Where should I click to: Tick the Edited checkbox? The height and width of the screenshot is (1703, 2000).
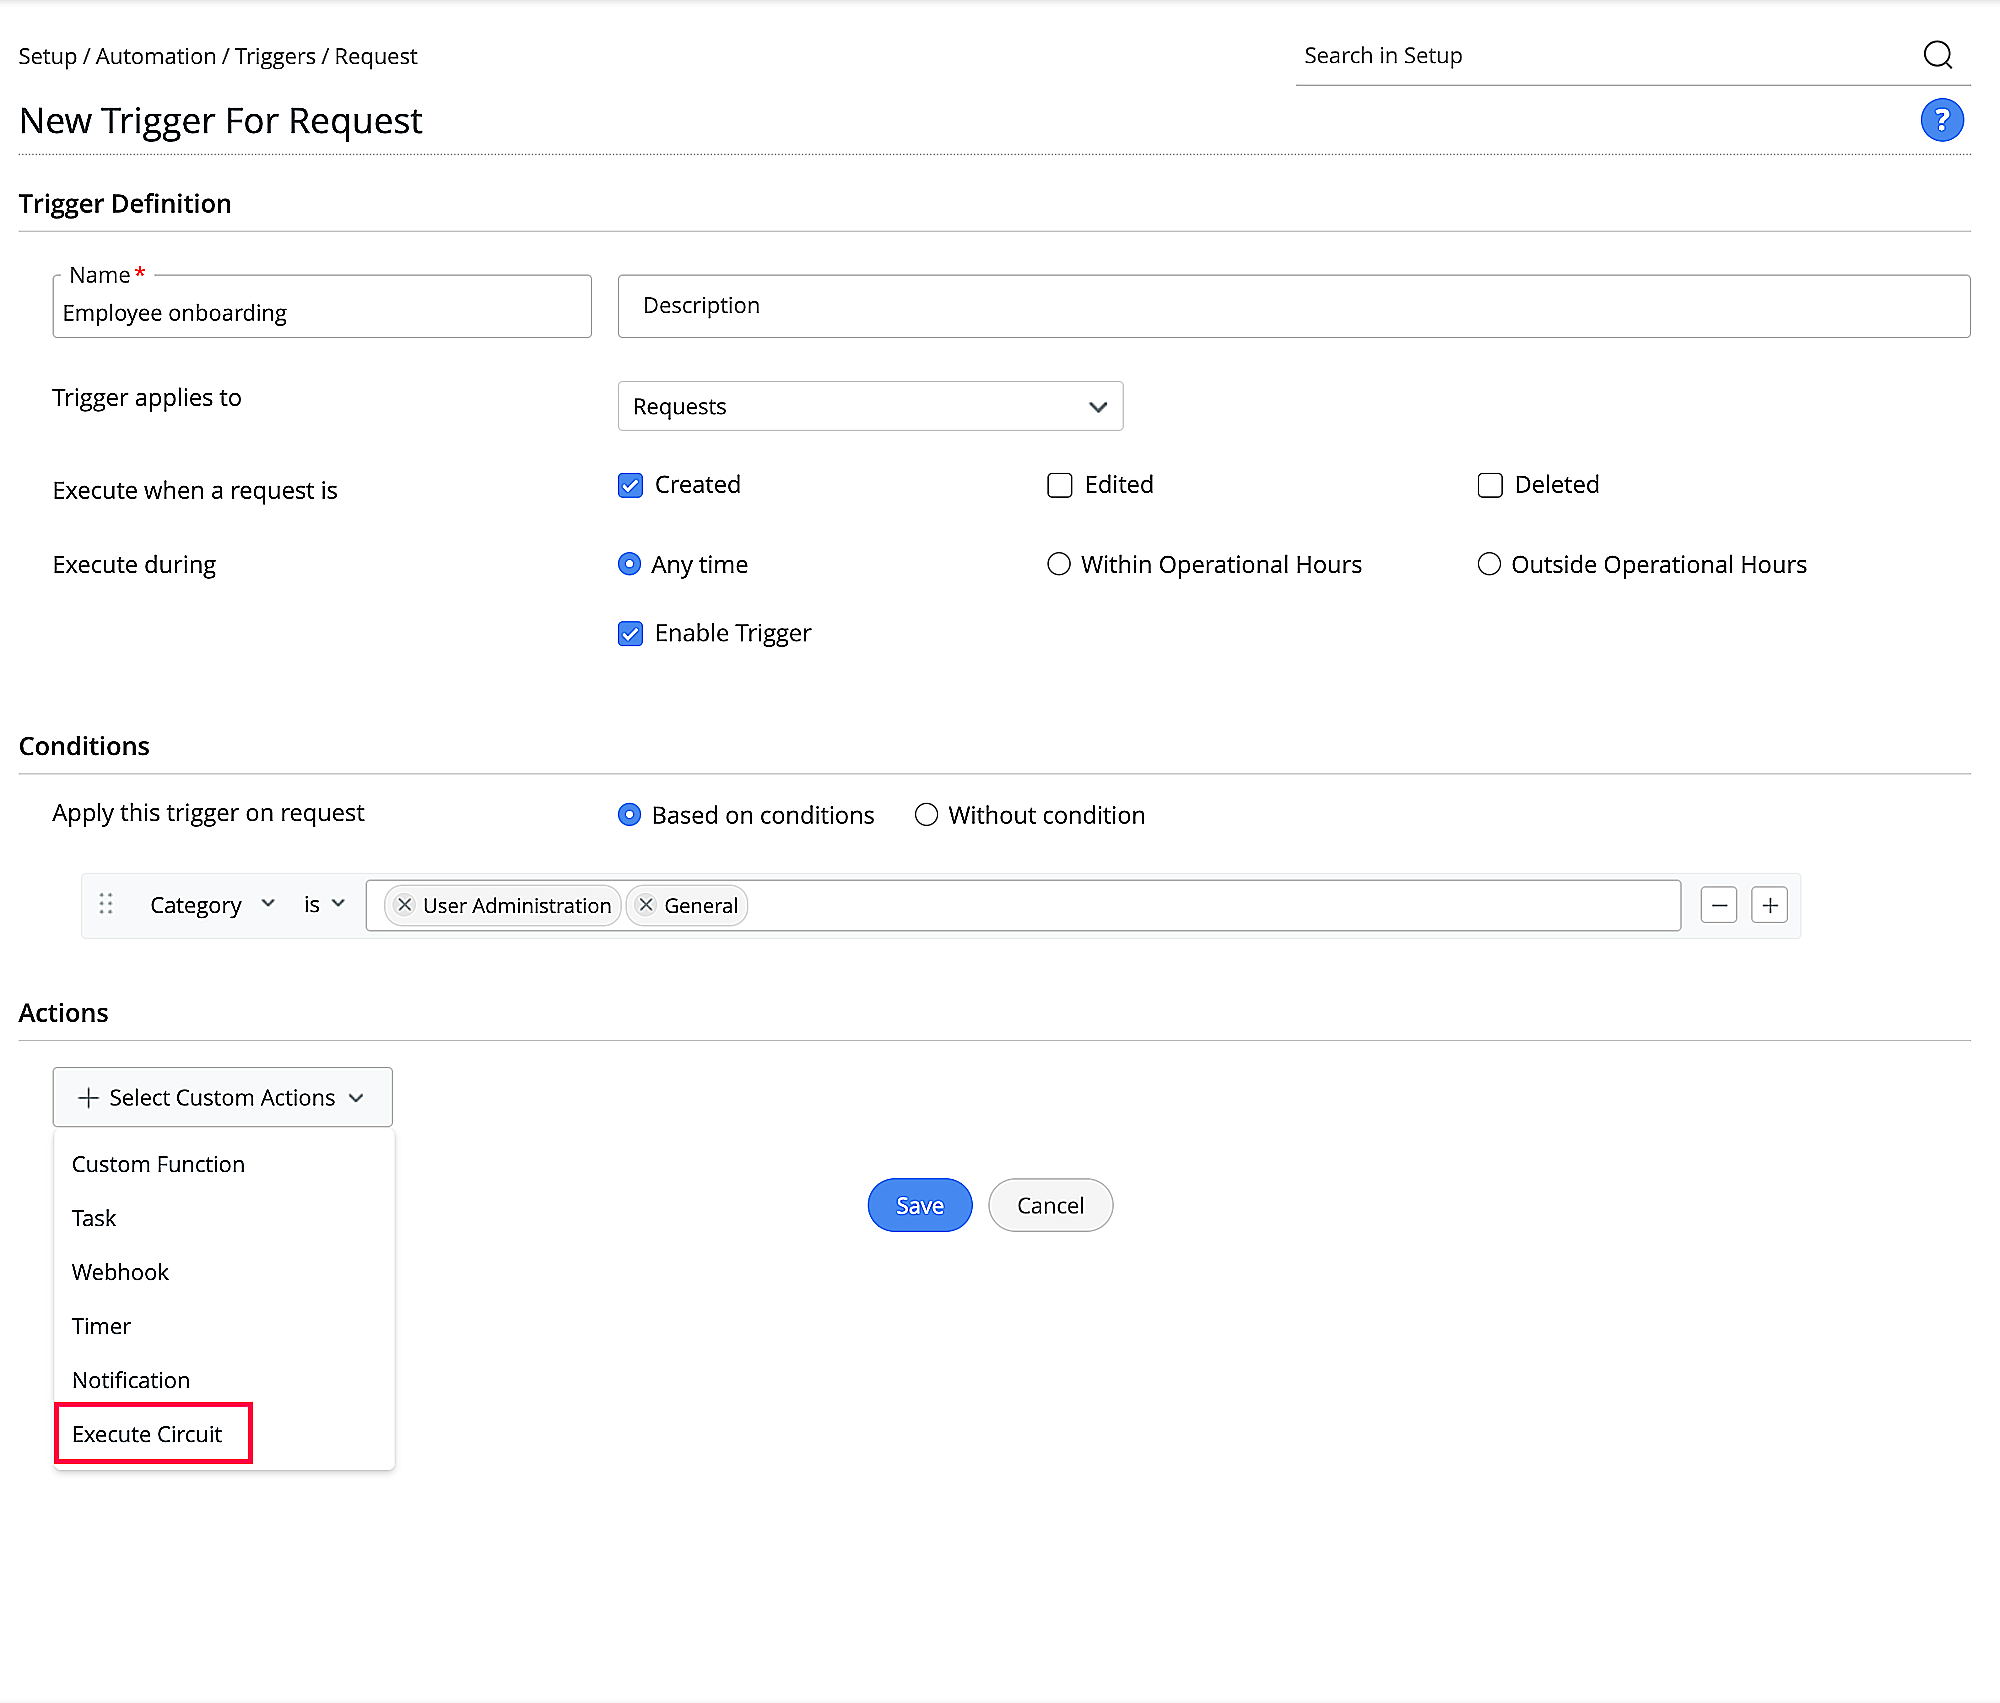pos(1059,486)
